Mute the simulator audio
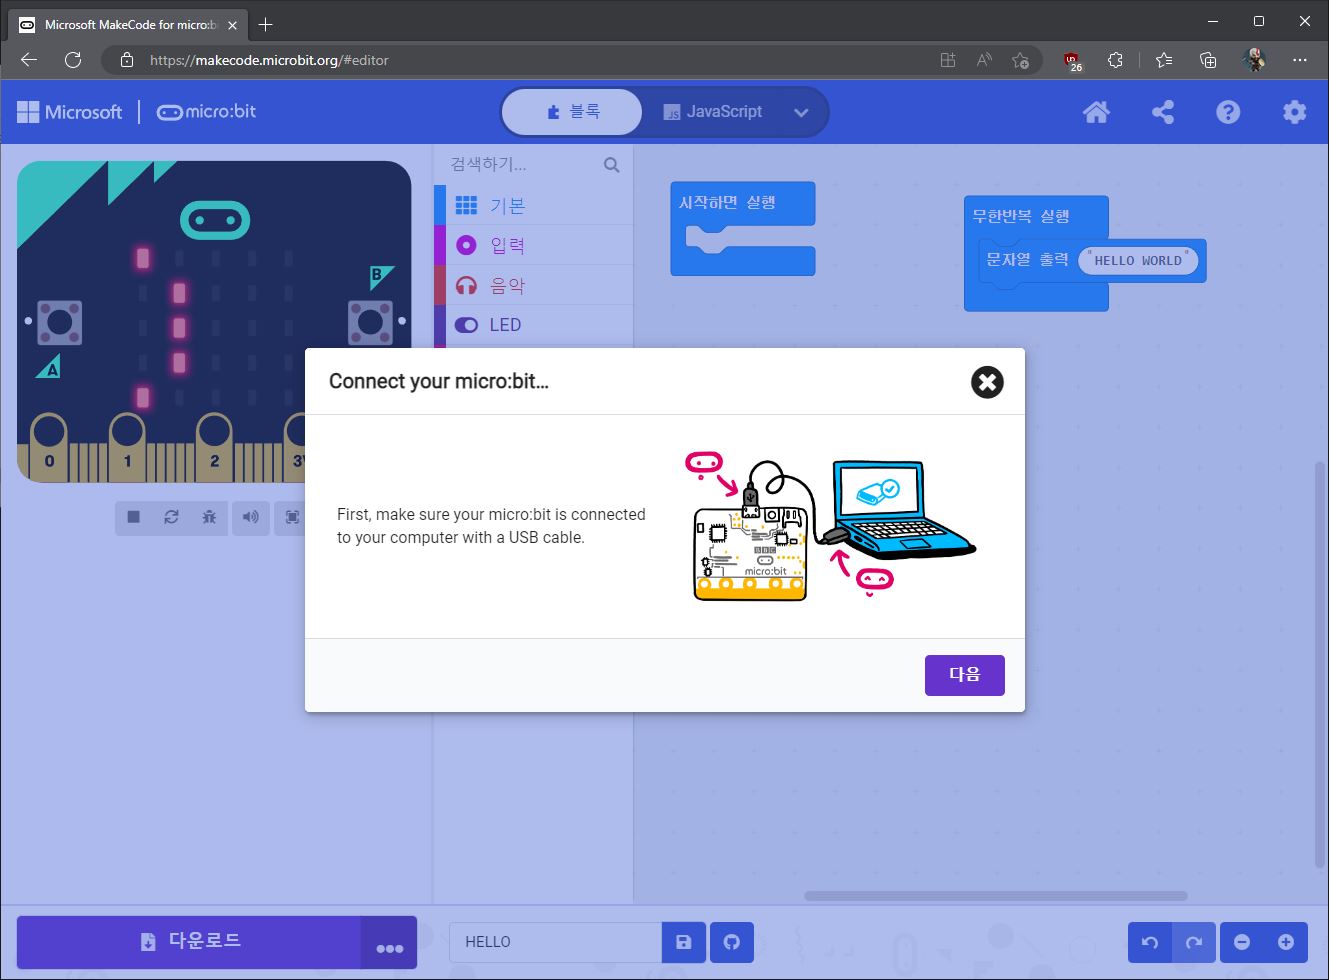The height and width of the screenshot is (980, 1329). click(250, 517)
